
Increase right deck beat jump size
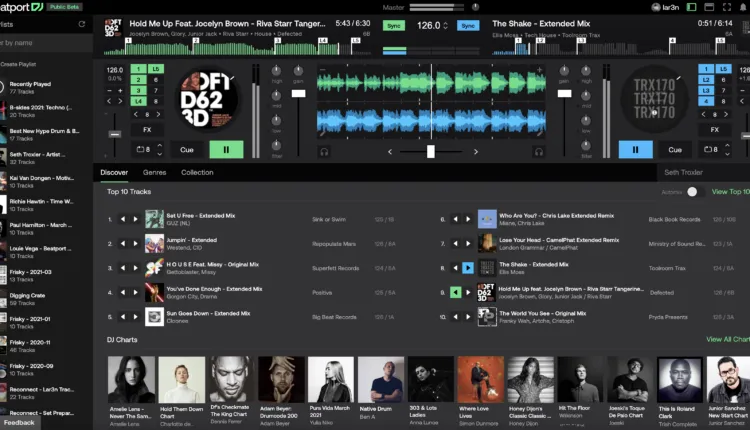coord(726,114)
